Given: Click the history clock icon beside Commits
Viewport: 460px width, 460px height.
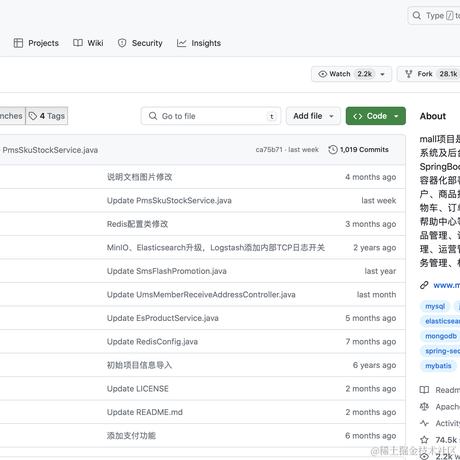Looking at the screenshot, I should pos(333,150).
